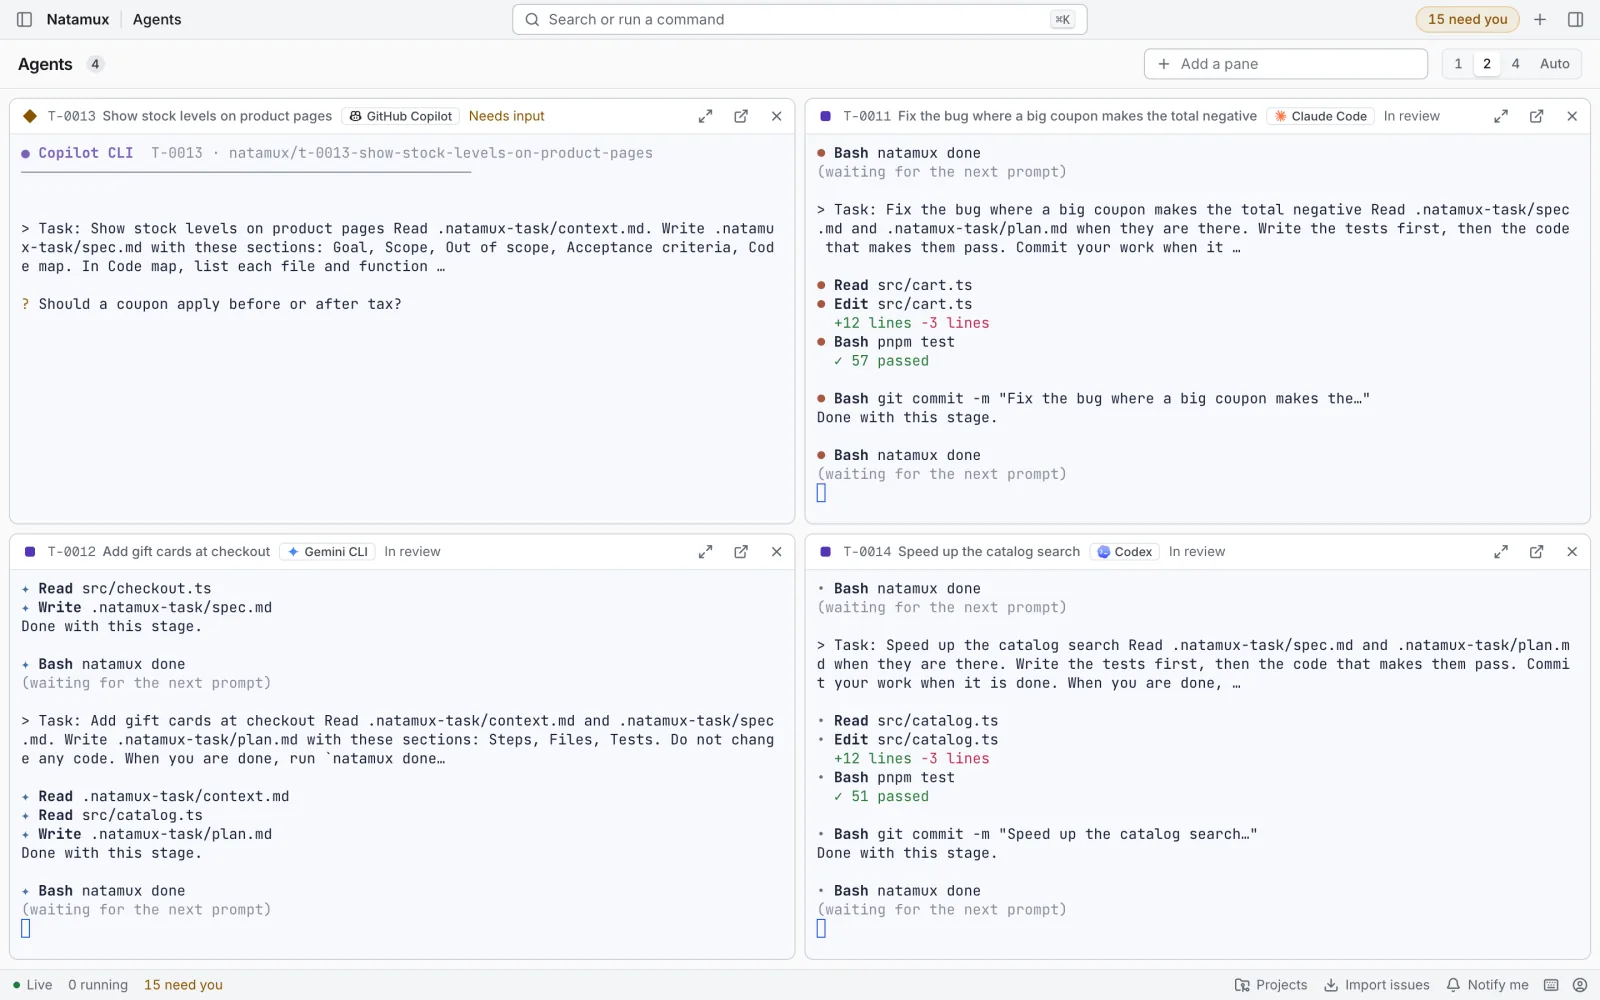Click the coupon before or after tax question
The image size is (1600, 1000).
[220, 304]
